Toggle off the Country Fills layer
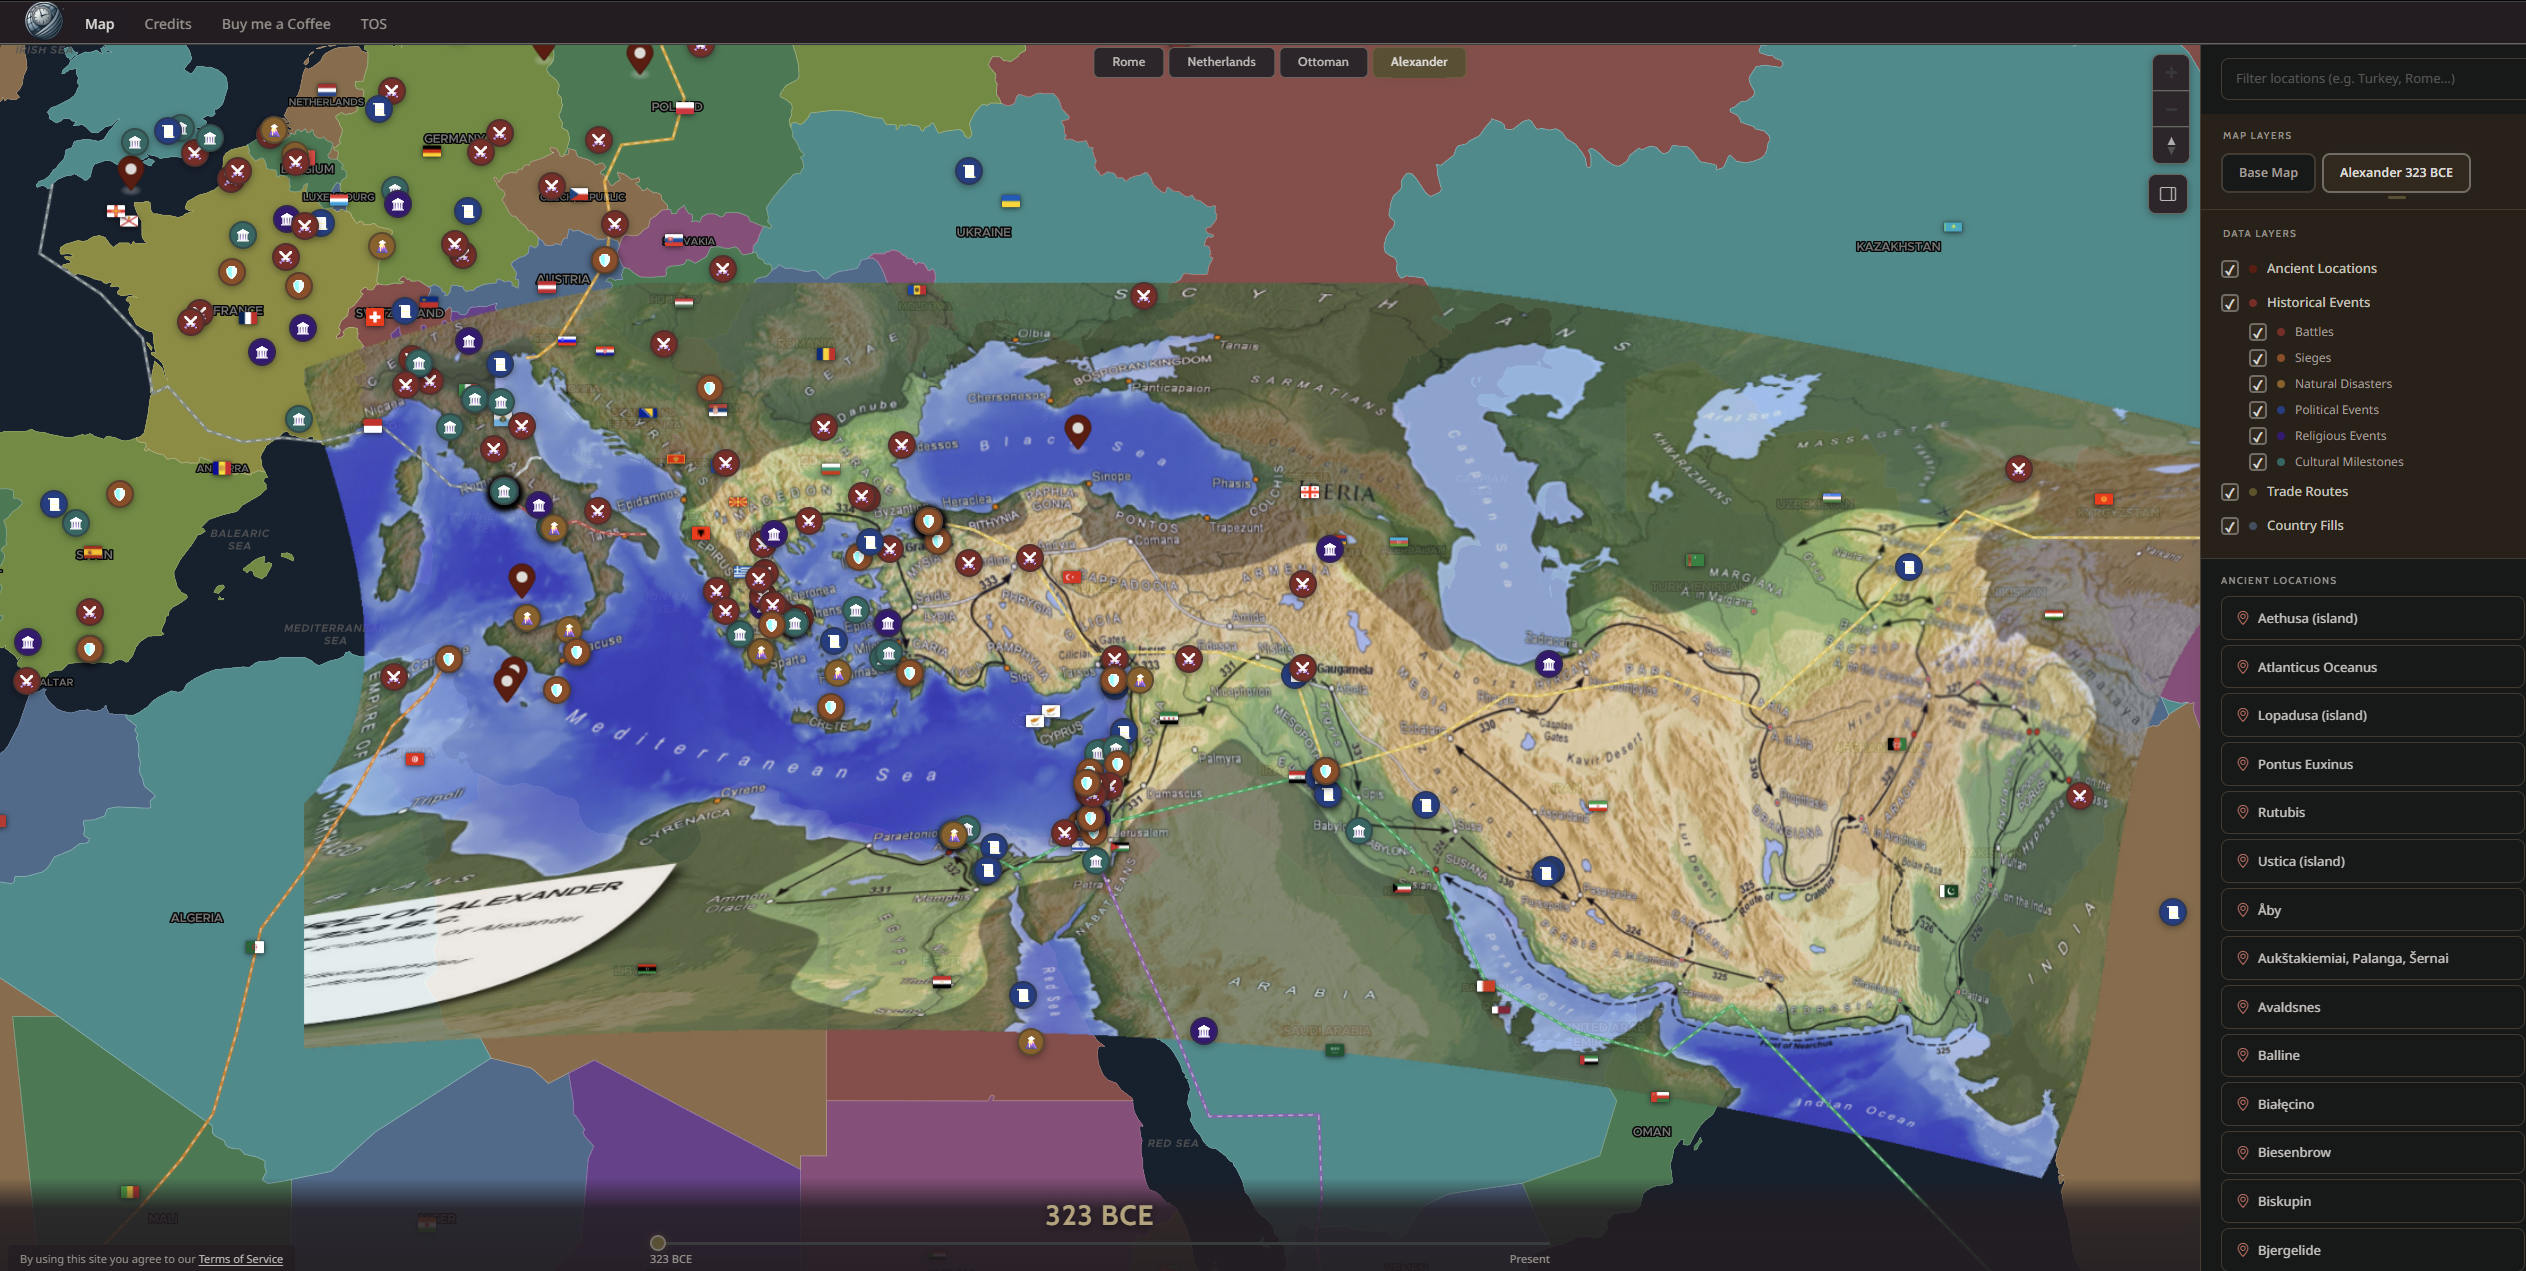This screenshot has width=2526, height=1271. (x=2231, y=525)
